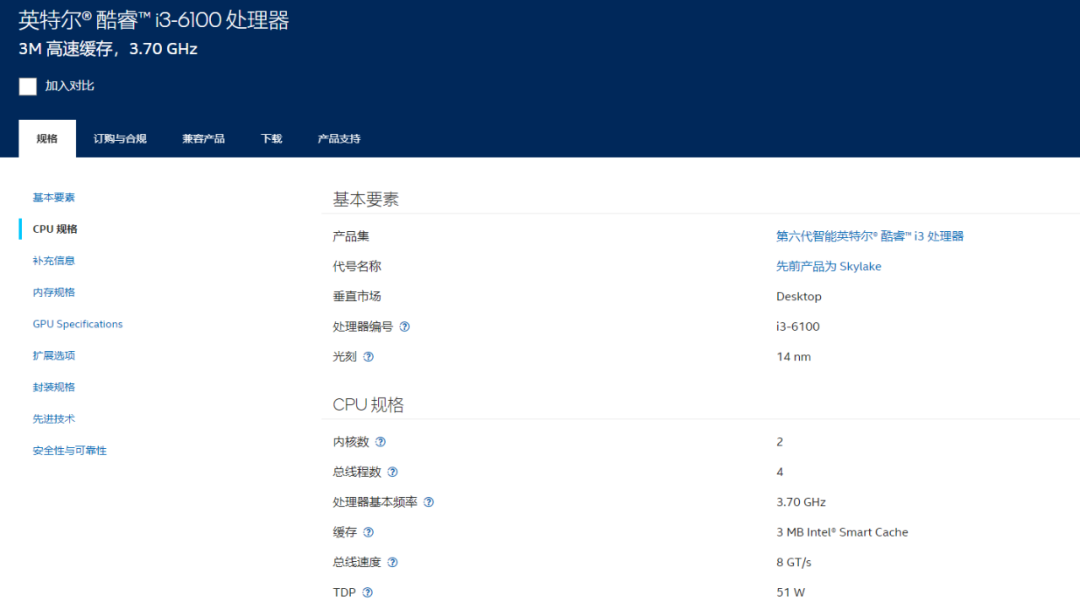
Task: Click the 总线程数 label text
Action: [x=357, y=472]
